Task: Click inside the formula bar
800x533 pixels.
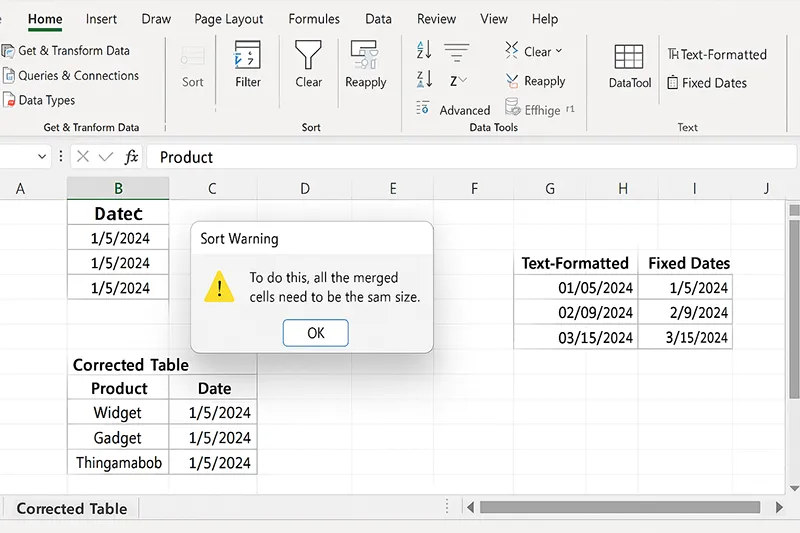Action: pos(471,157)
